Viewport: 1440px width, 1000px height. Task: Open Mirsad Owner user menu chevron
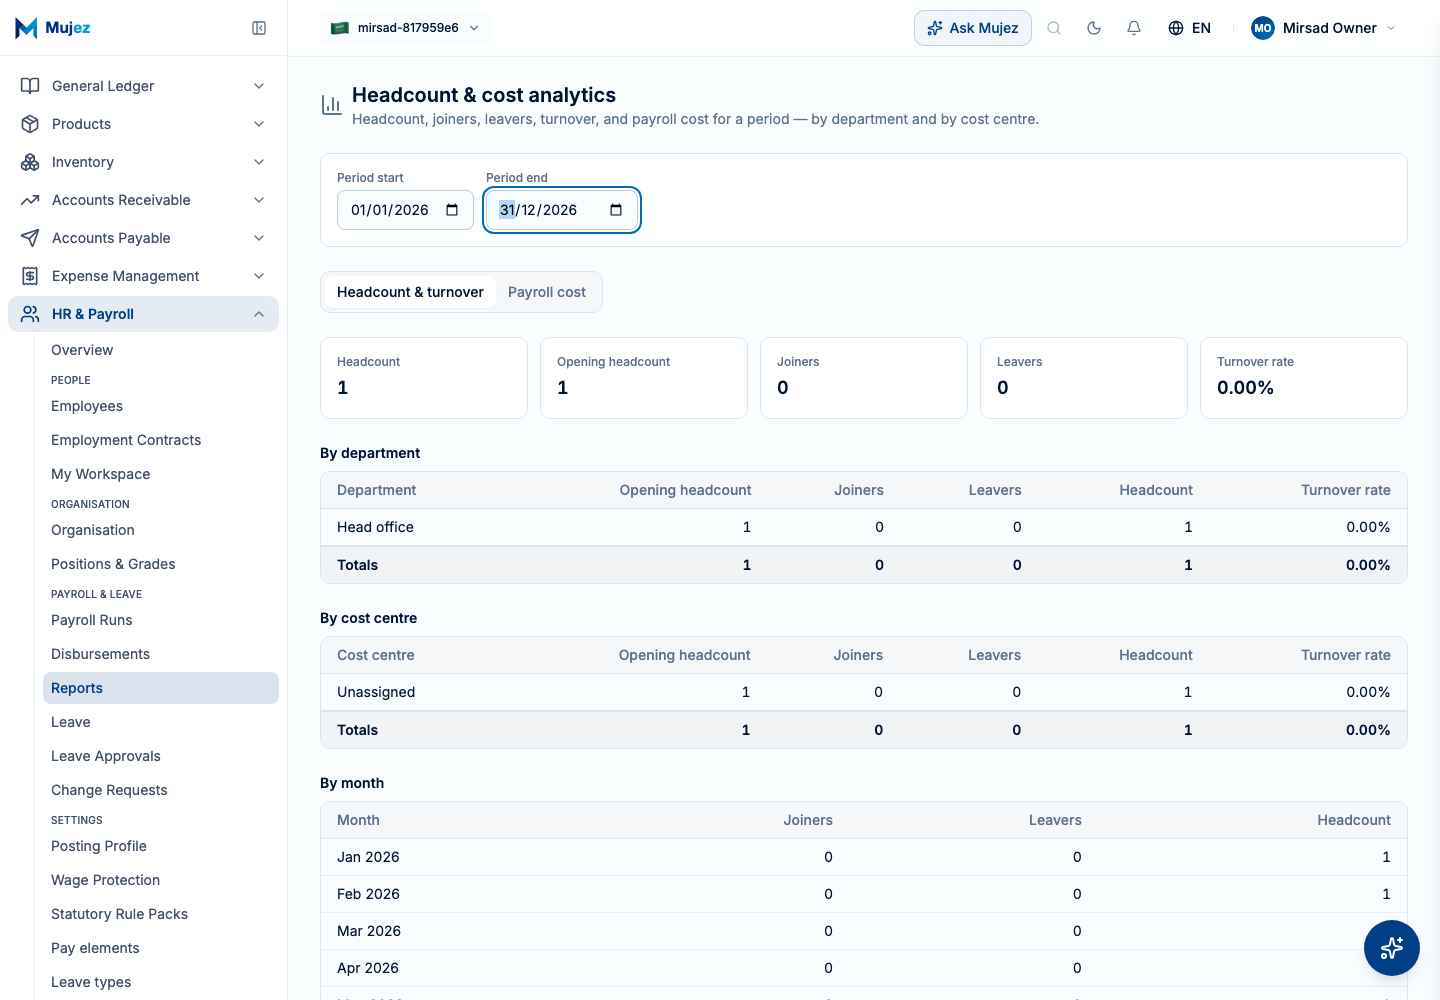pos(1391,28)
